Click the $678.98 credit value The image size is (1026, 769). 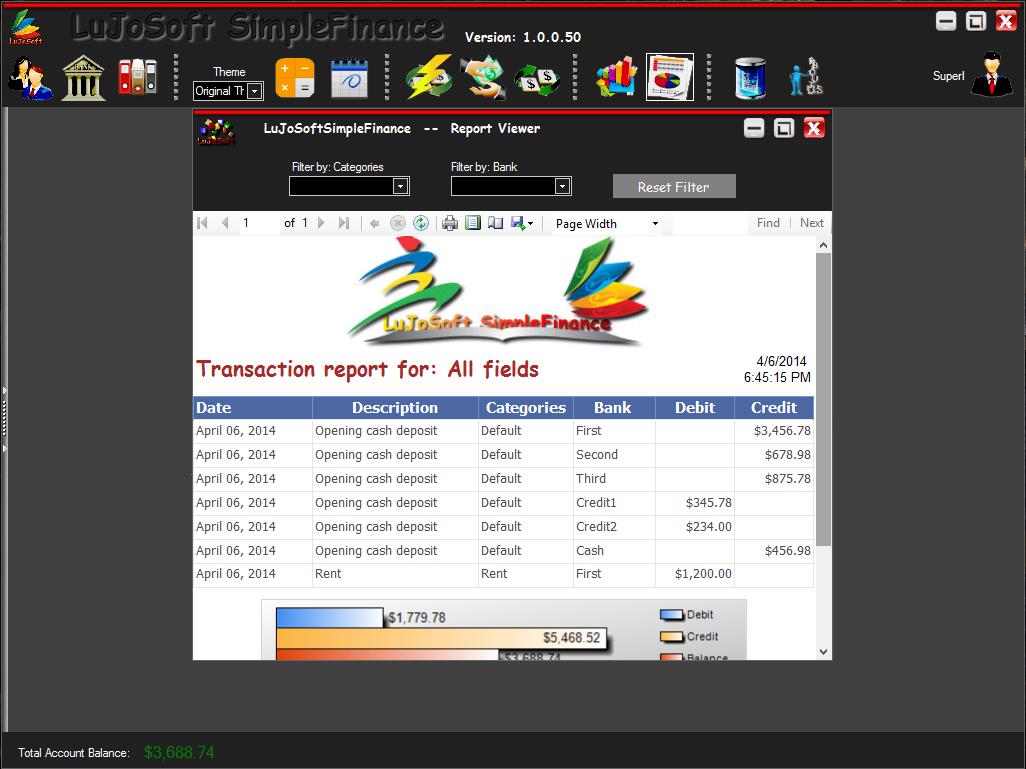coord(788,455)
